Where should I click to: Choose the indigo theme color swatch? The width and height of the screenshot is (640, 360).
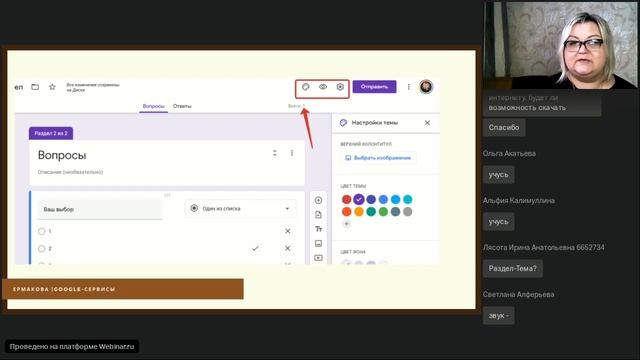(x=371, y=199)
